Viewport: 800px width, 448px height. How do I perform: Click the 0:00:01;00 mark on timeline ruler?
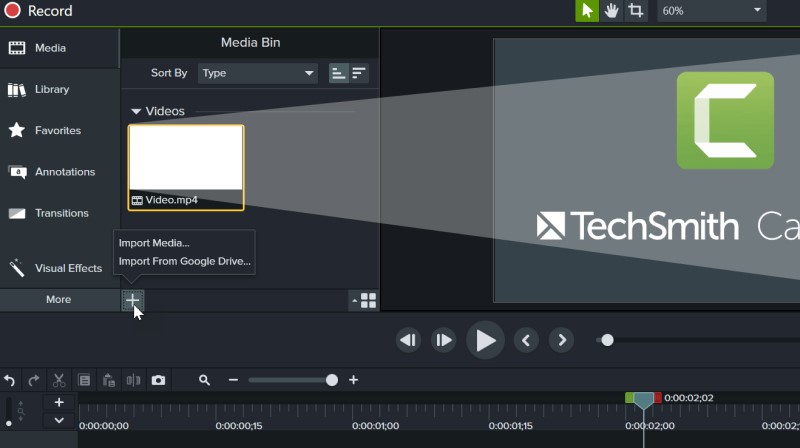tap(376, 426)
